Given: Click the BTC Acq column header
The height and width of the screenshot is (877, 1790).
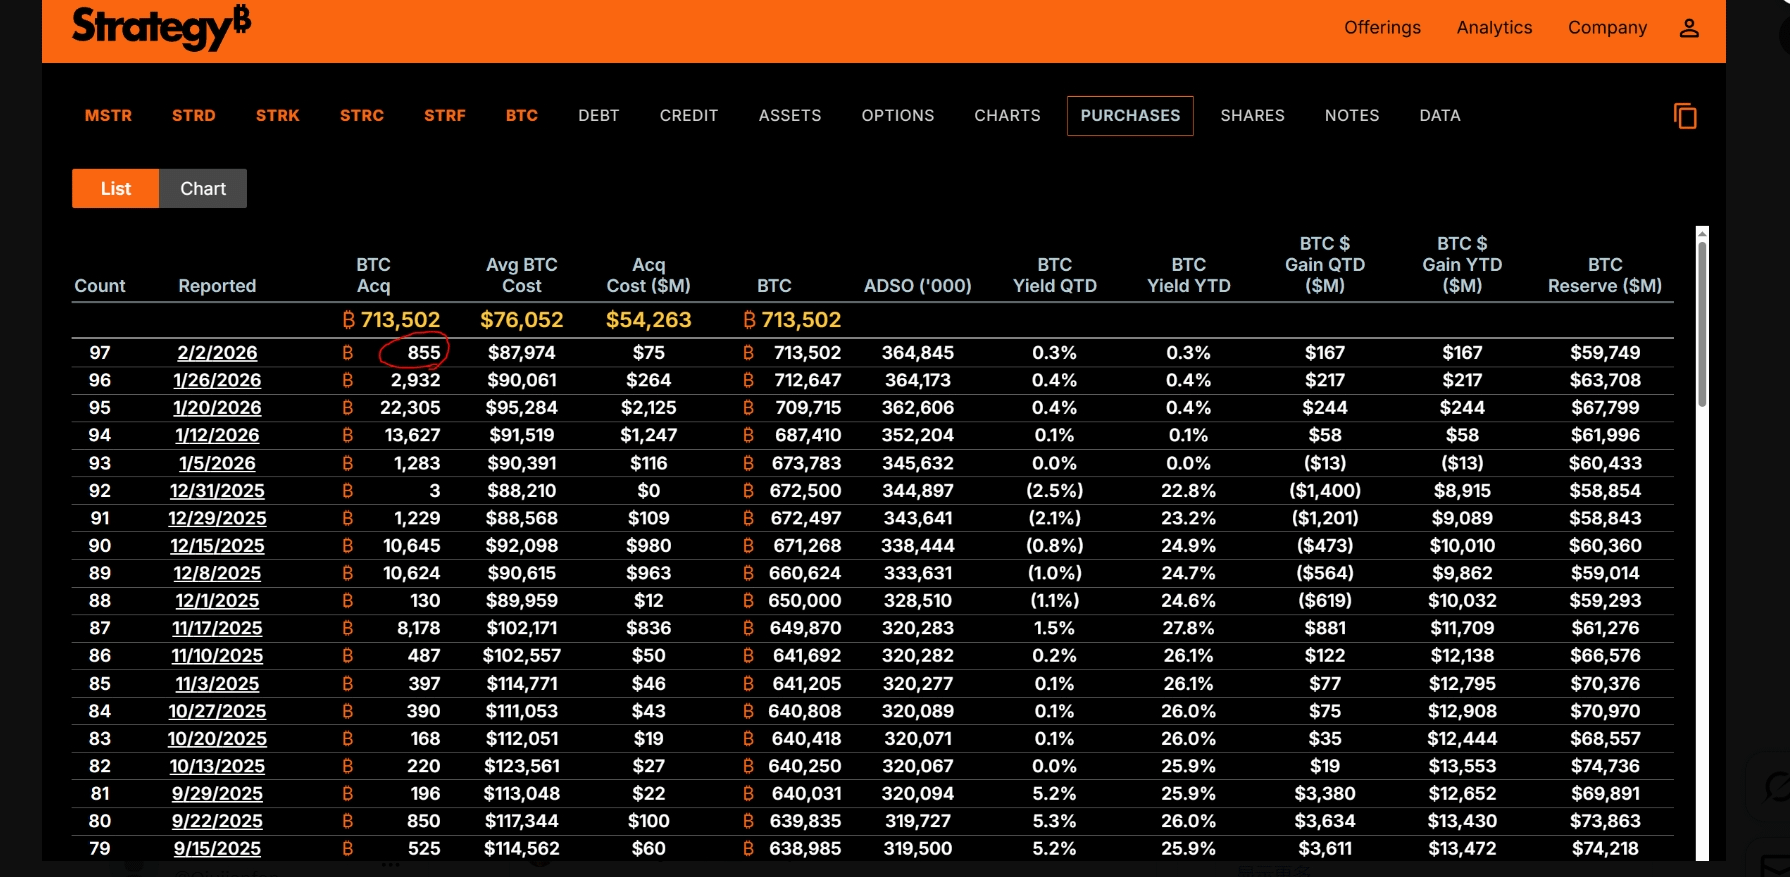Looking at the screenshot, I should [x=373, y=275].
